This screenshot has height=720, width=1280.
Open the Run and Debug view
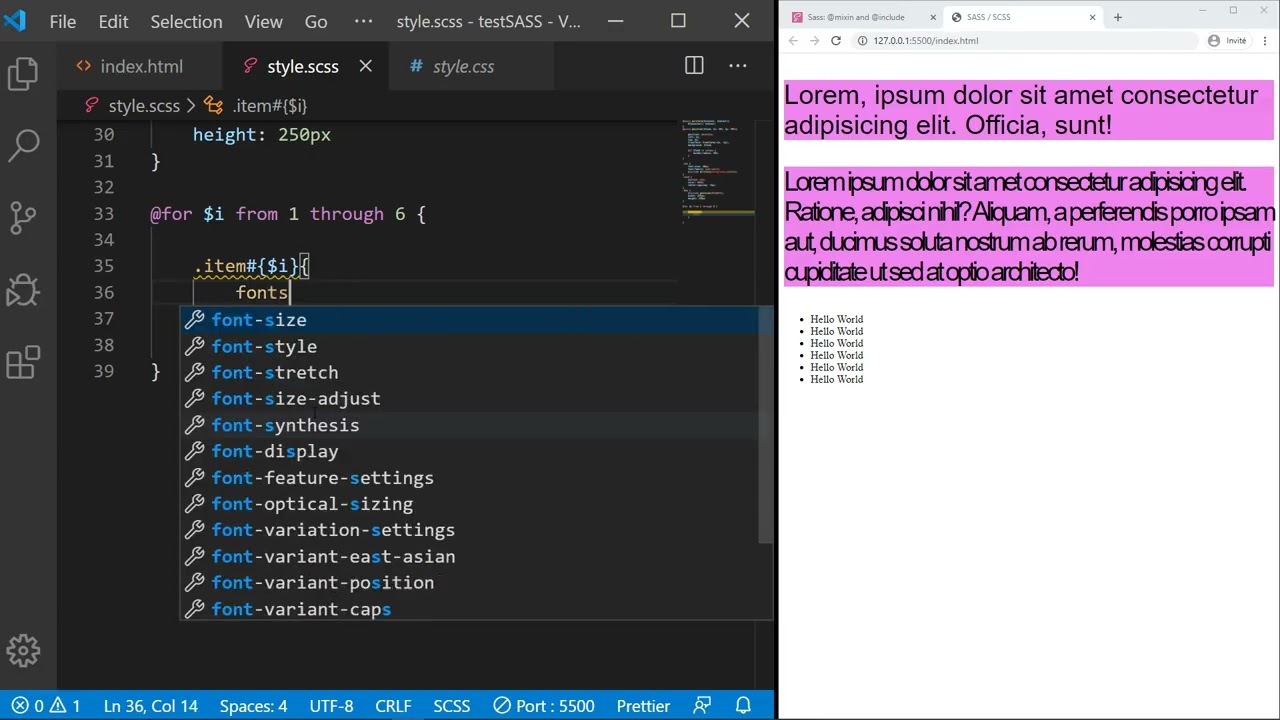click(23, 290)
